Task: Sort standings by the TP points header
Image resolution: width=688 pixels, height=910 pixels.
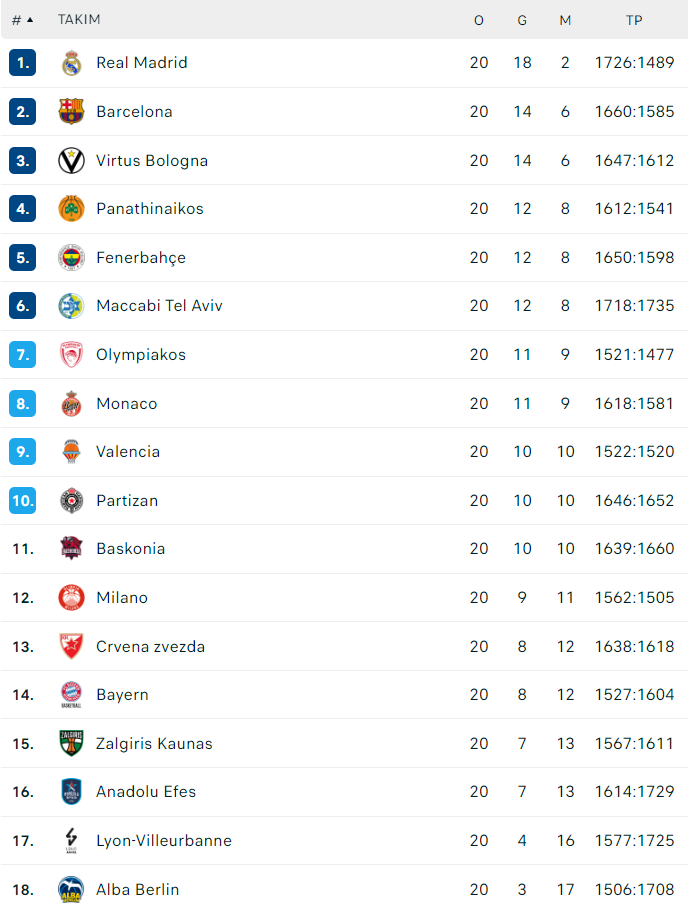Action: pos(634,20)
